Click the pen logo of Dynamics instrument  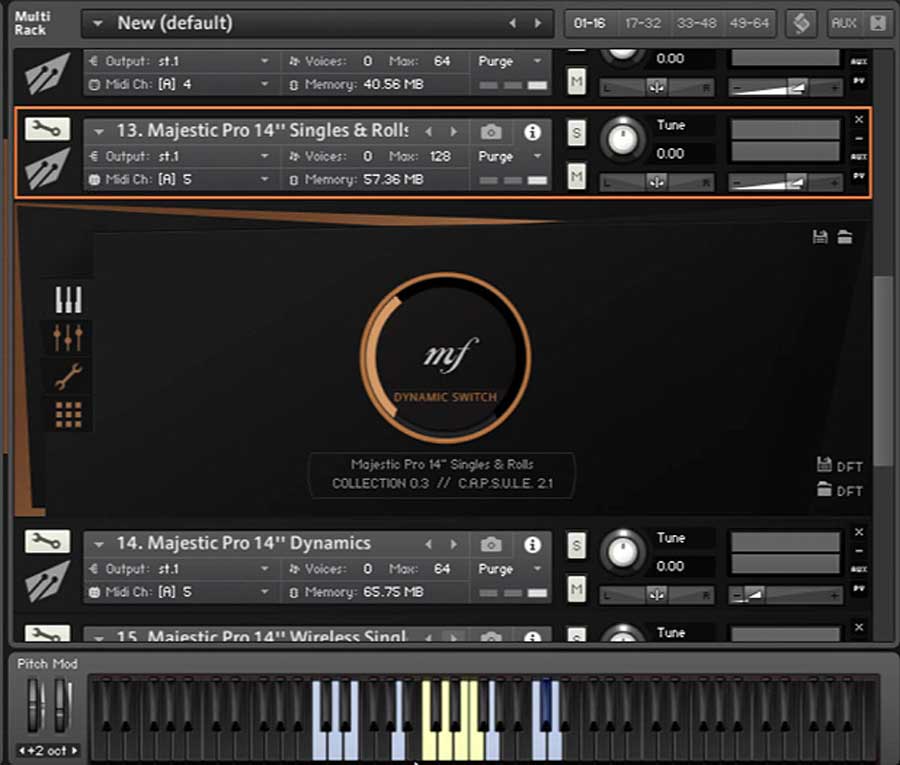click(48, 581)
